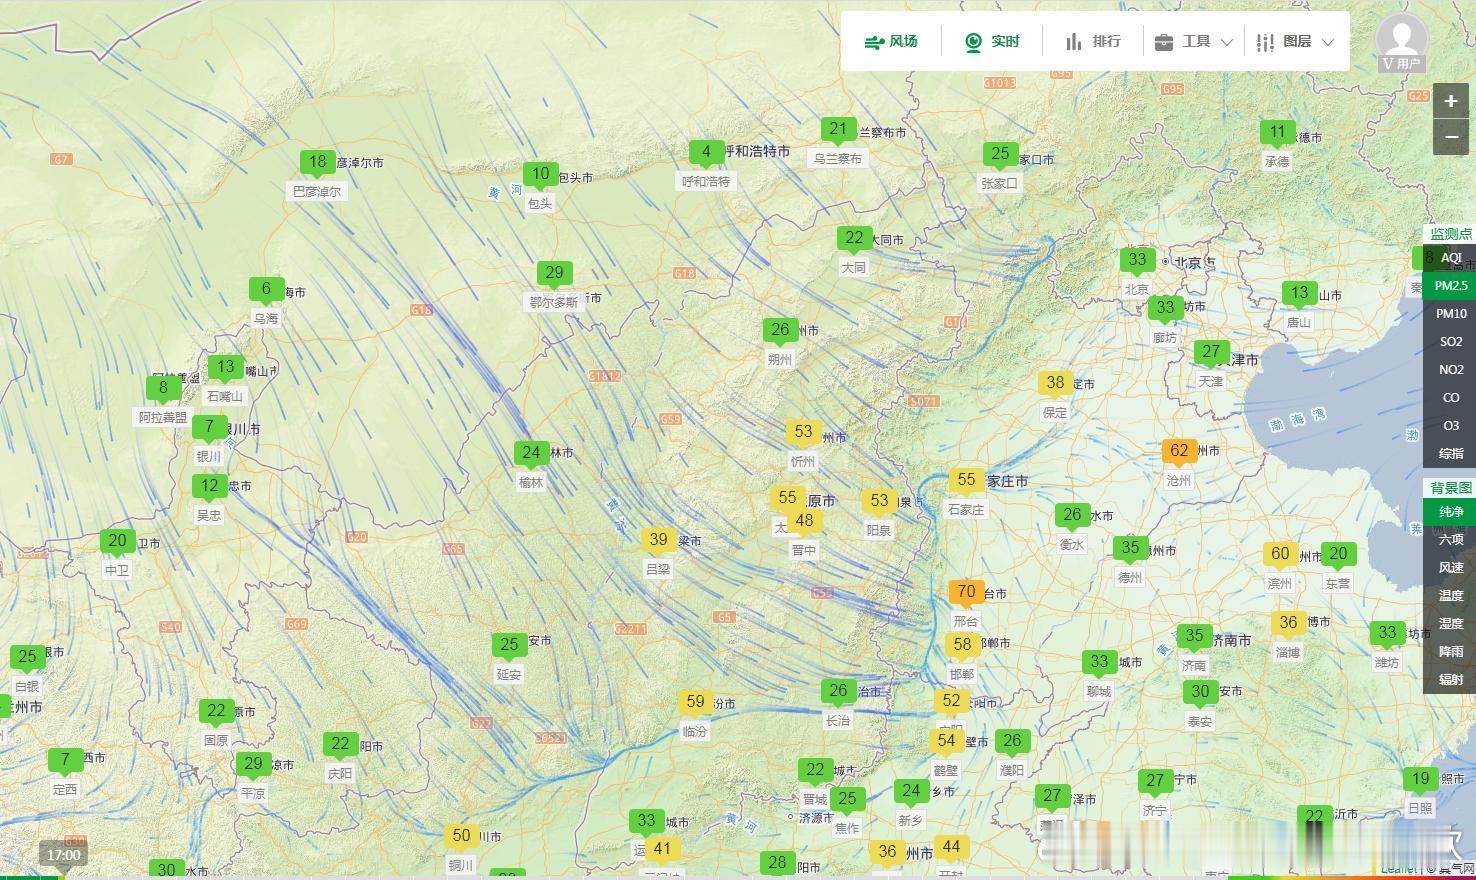This screenshot has height=880, width=1476.
Task: Open the 乌海 marker showing 6
Action: coord(266,290)
